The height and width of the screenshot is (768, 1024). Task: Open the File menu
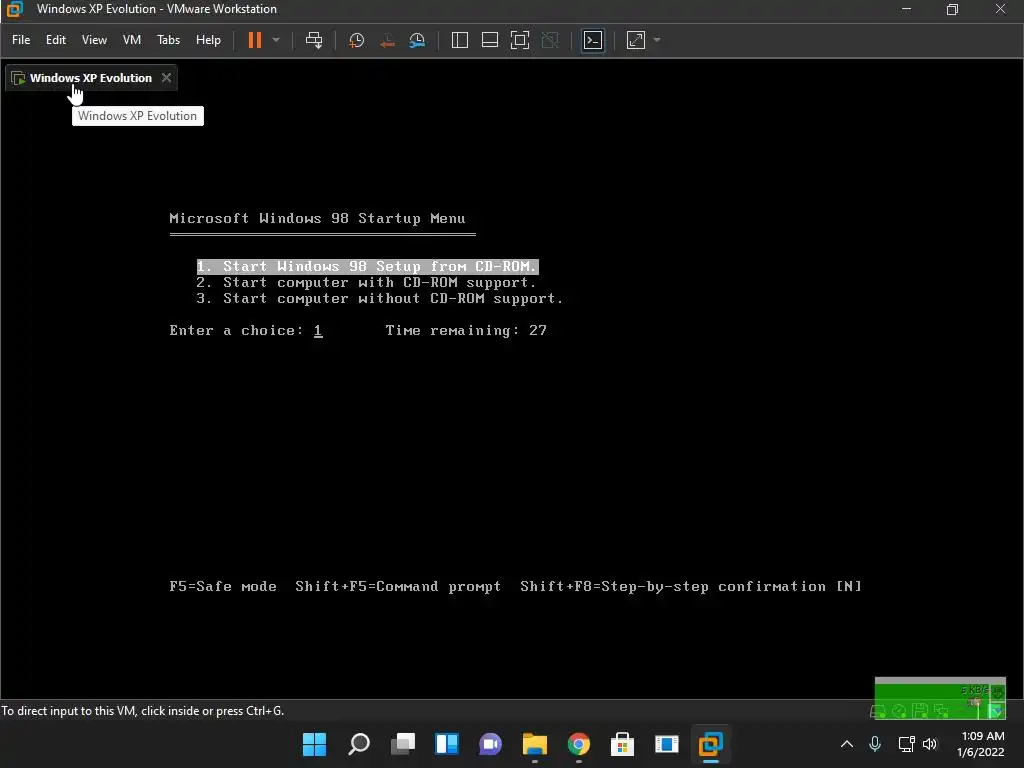(x=21, y=40)
